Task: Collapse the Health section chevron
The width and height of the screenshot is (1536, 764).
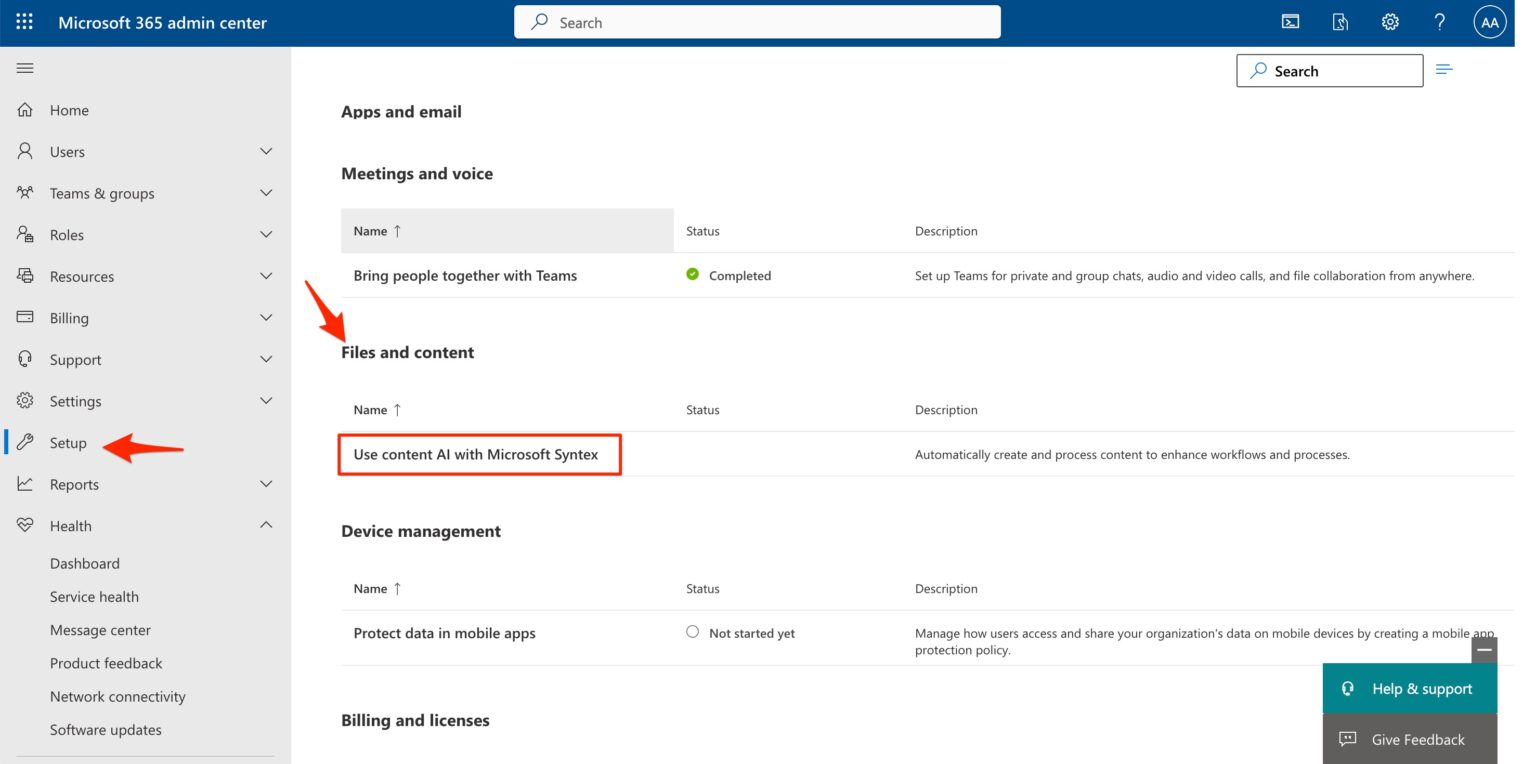Action: (x=266, y=524)
